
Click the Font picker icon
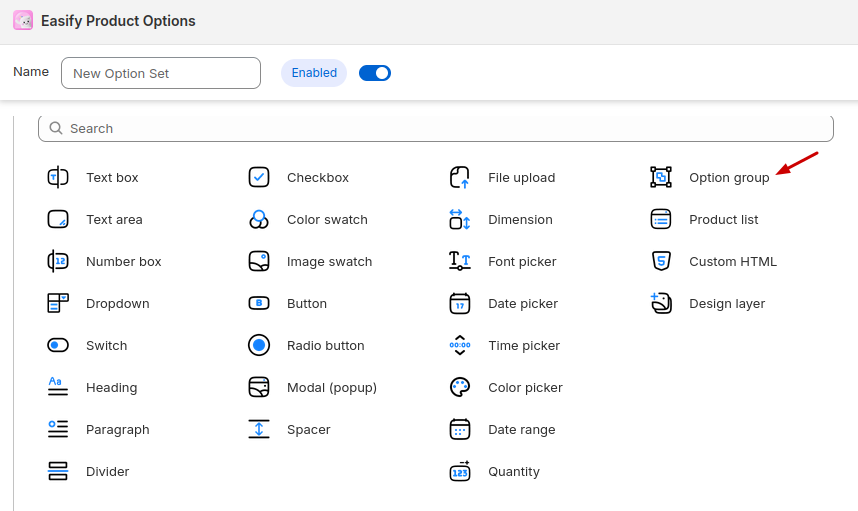460,262
